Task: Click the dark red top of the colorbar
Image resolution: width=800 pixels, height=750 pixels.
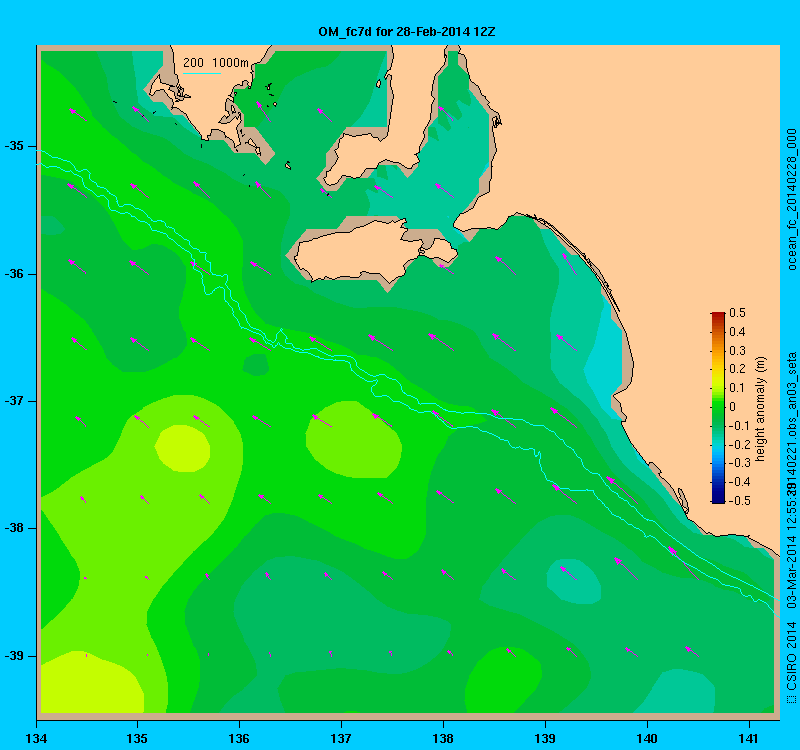Action: [718, 315]
